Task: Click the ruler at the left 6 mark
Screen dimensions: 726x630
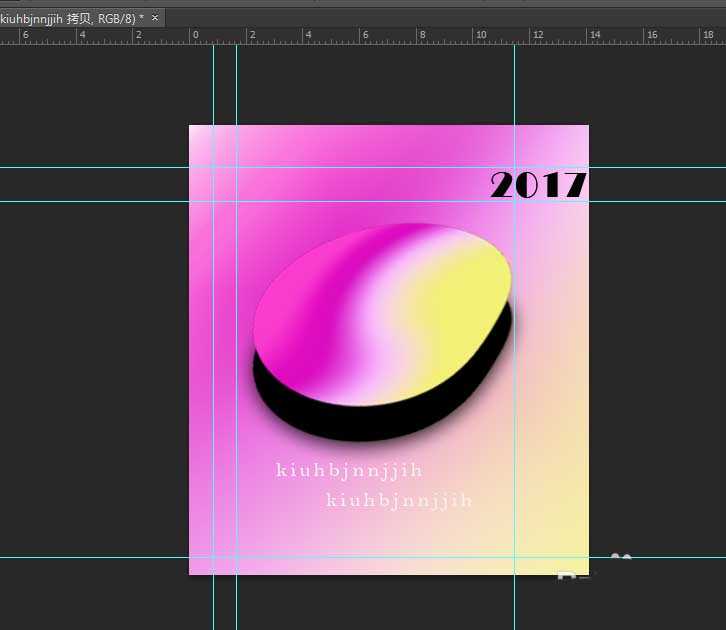Action: tap(25, 36)
